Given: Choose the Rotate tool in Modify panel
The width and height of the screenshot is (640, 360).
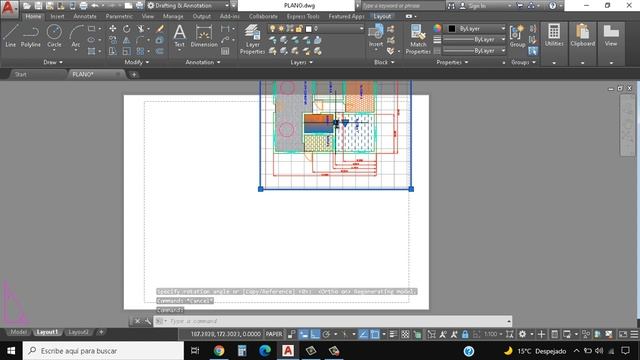Looking at the screenshot, I should pyautogui.click(x=127, y=29).
